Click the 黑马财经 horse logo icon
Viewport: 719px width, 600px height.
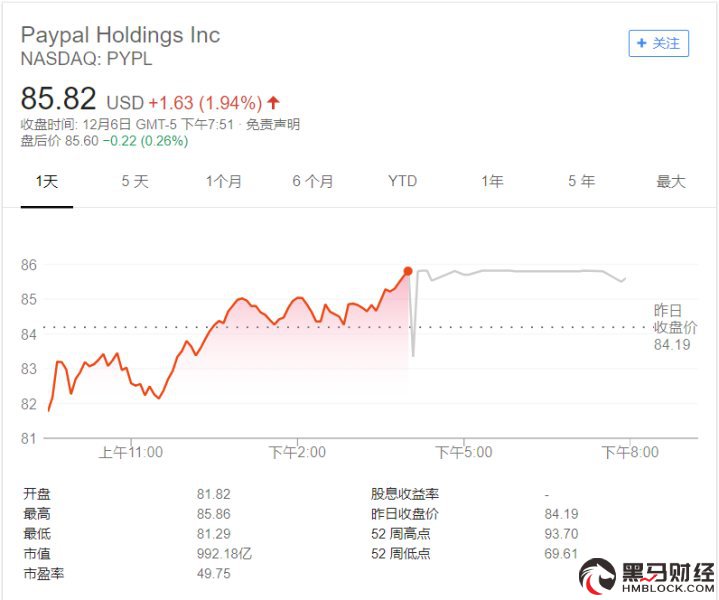pyautogui.click(x=597, y=575)
